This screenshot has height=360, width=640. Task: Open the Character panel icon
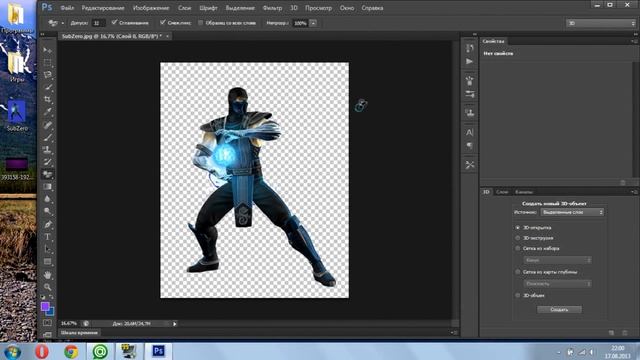pos(470,132)
